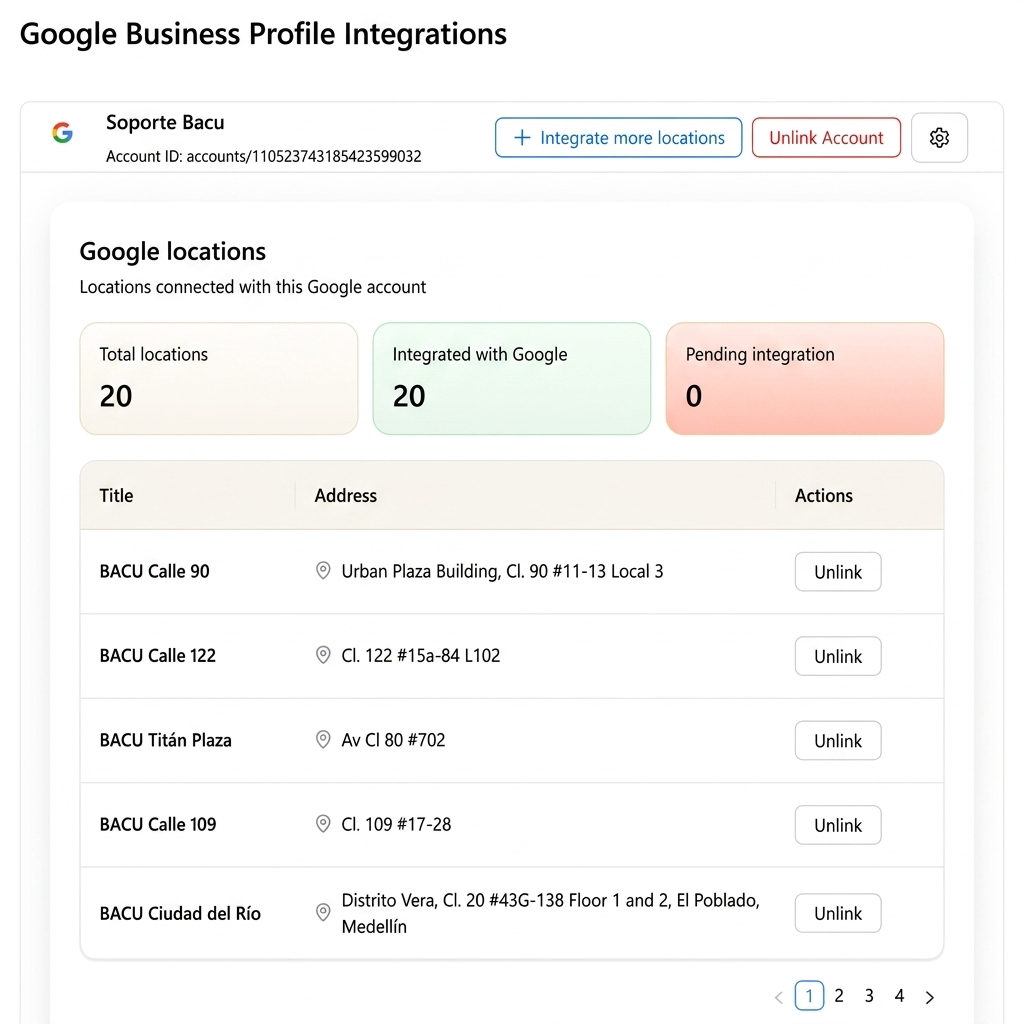Open account settings via gear icon

coord(939,138)
